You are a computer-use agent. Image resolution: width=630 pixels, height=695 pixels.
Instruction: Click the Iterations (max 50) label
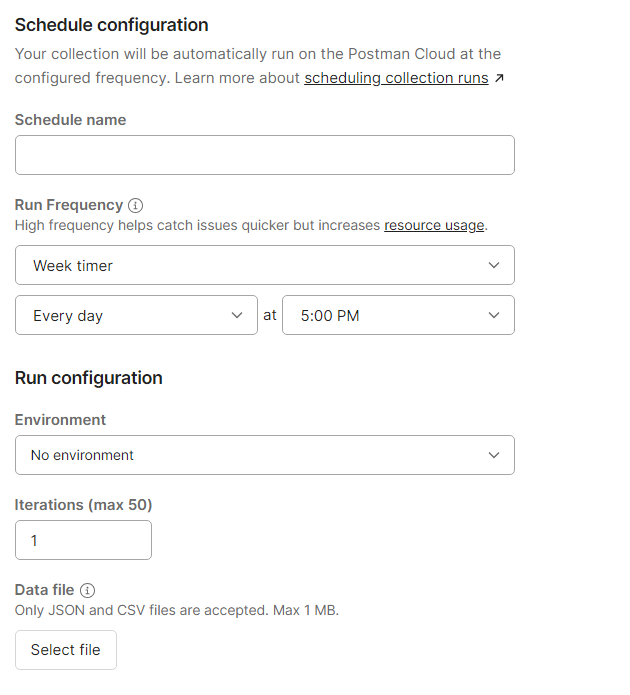[83, 505]
